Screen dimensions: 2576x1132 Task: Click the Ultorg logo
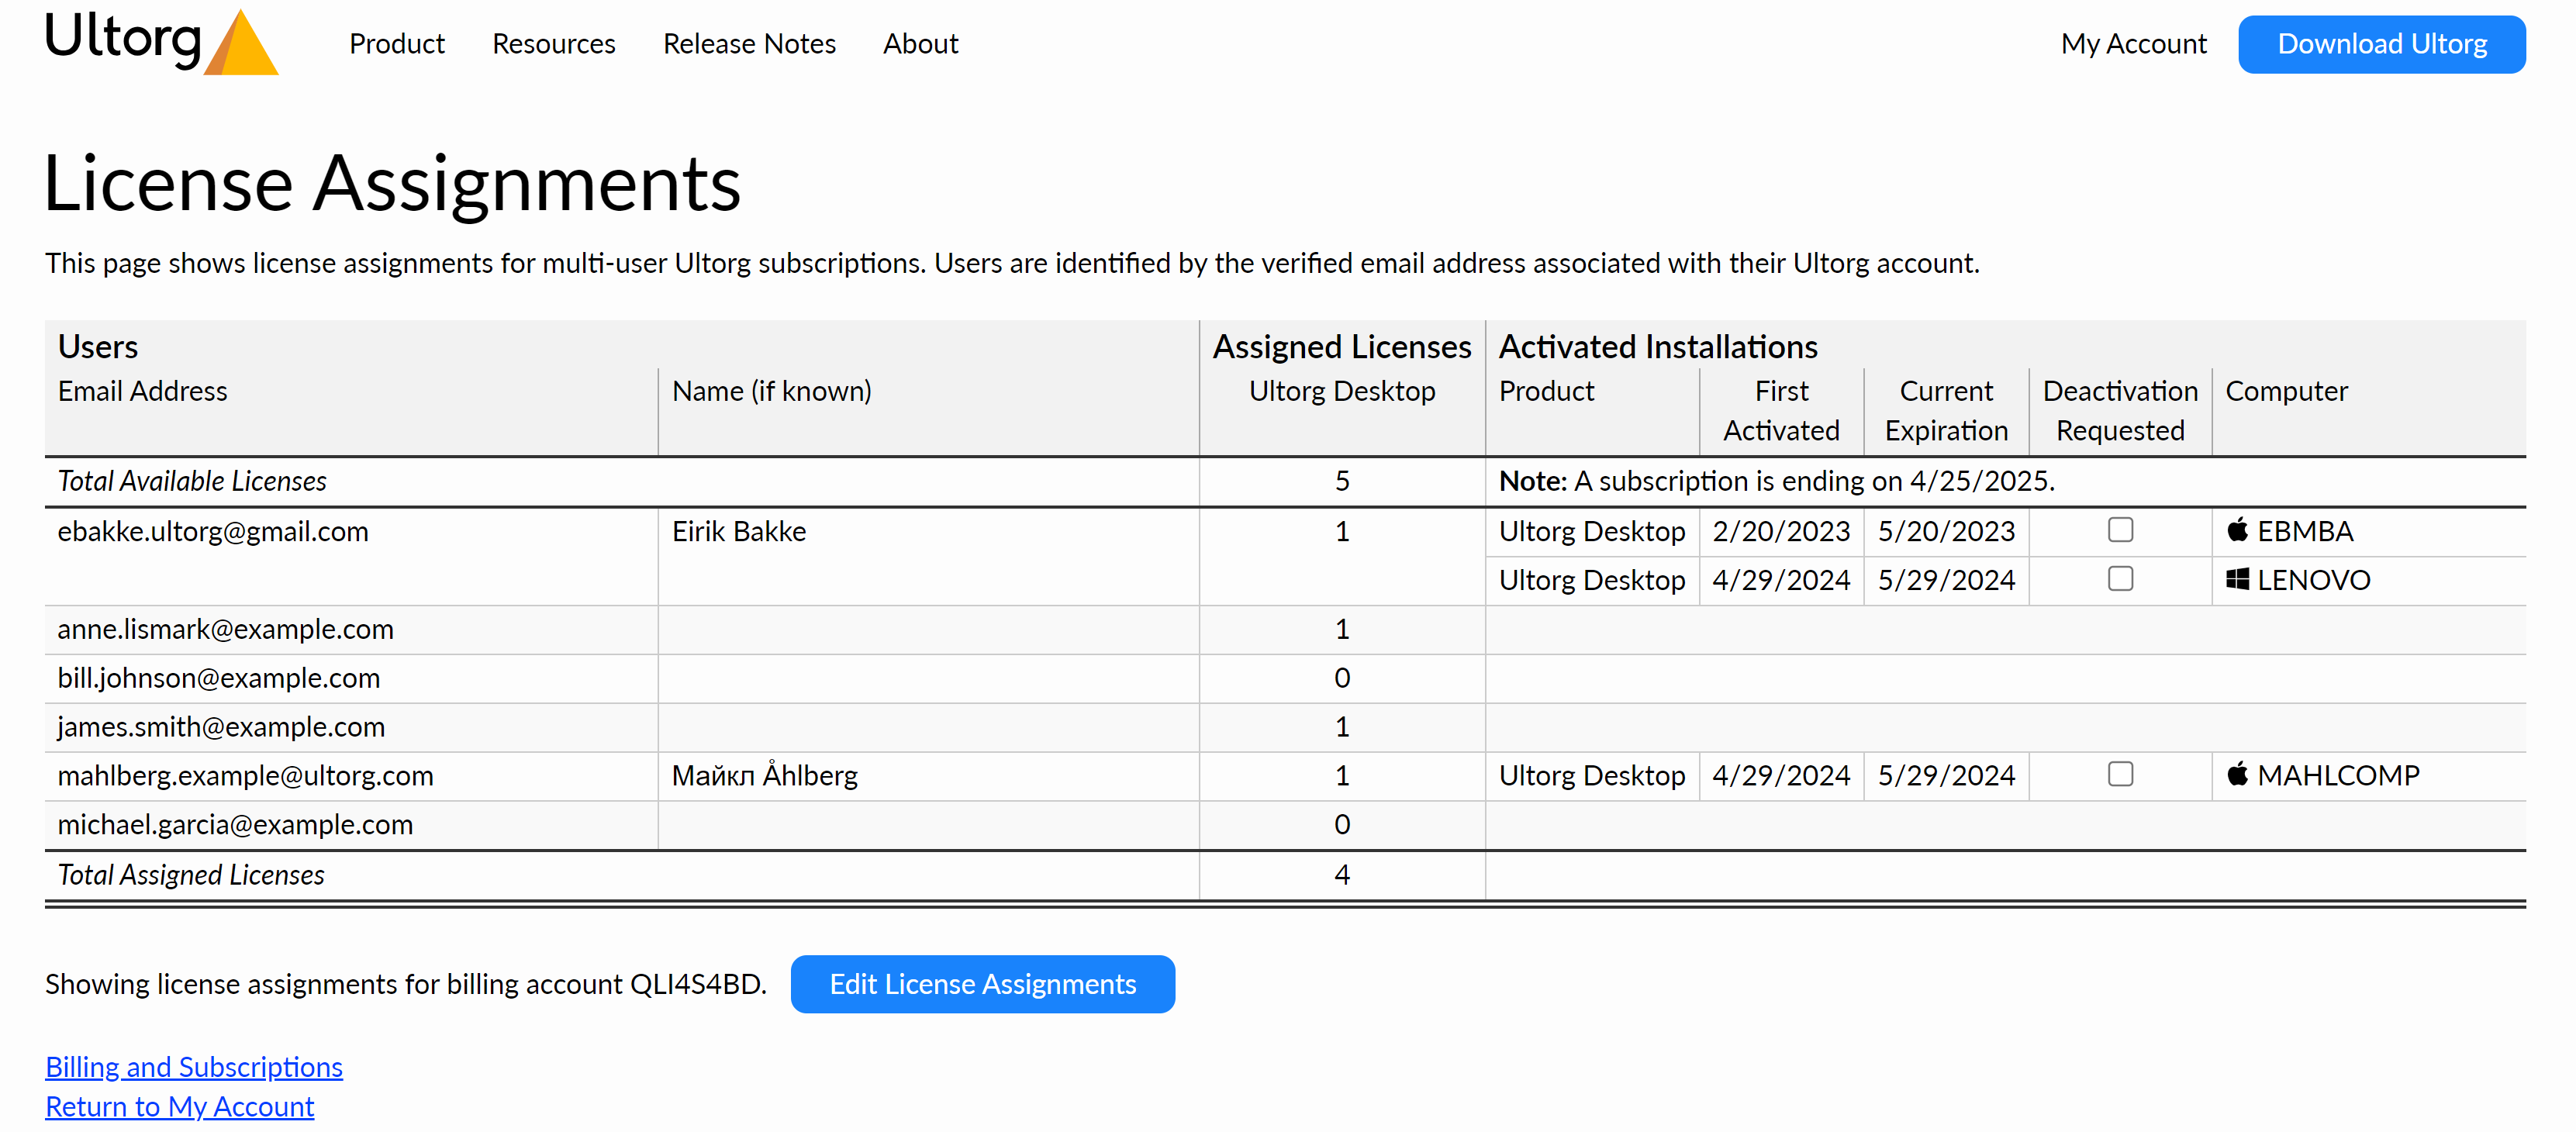pos(161,42)
